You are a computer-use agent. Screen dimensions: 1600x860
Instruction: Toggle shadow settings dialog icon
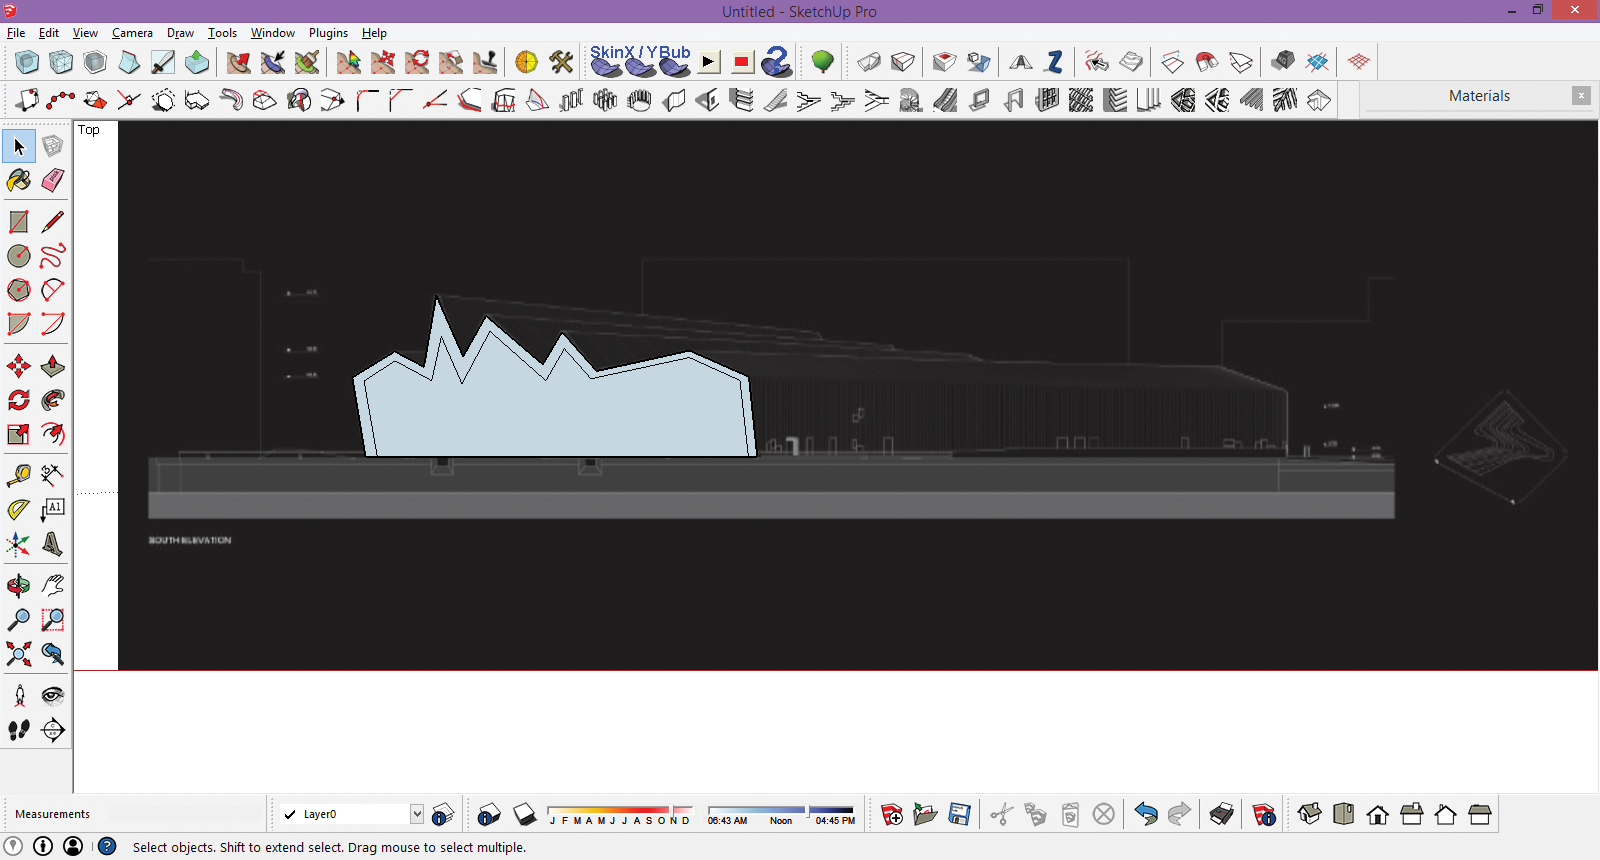(x=489, y=815)
